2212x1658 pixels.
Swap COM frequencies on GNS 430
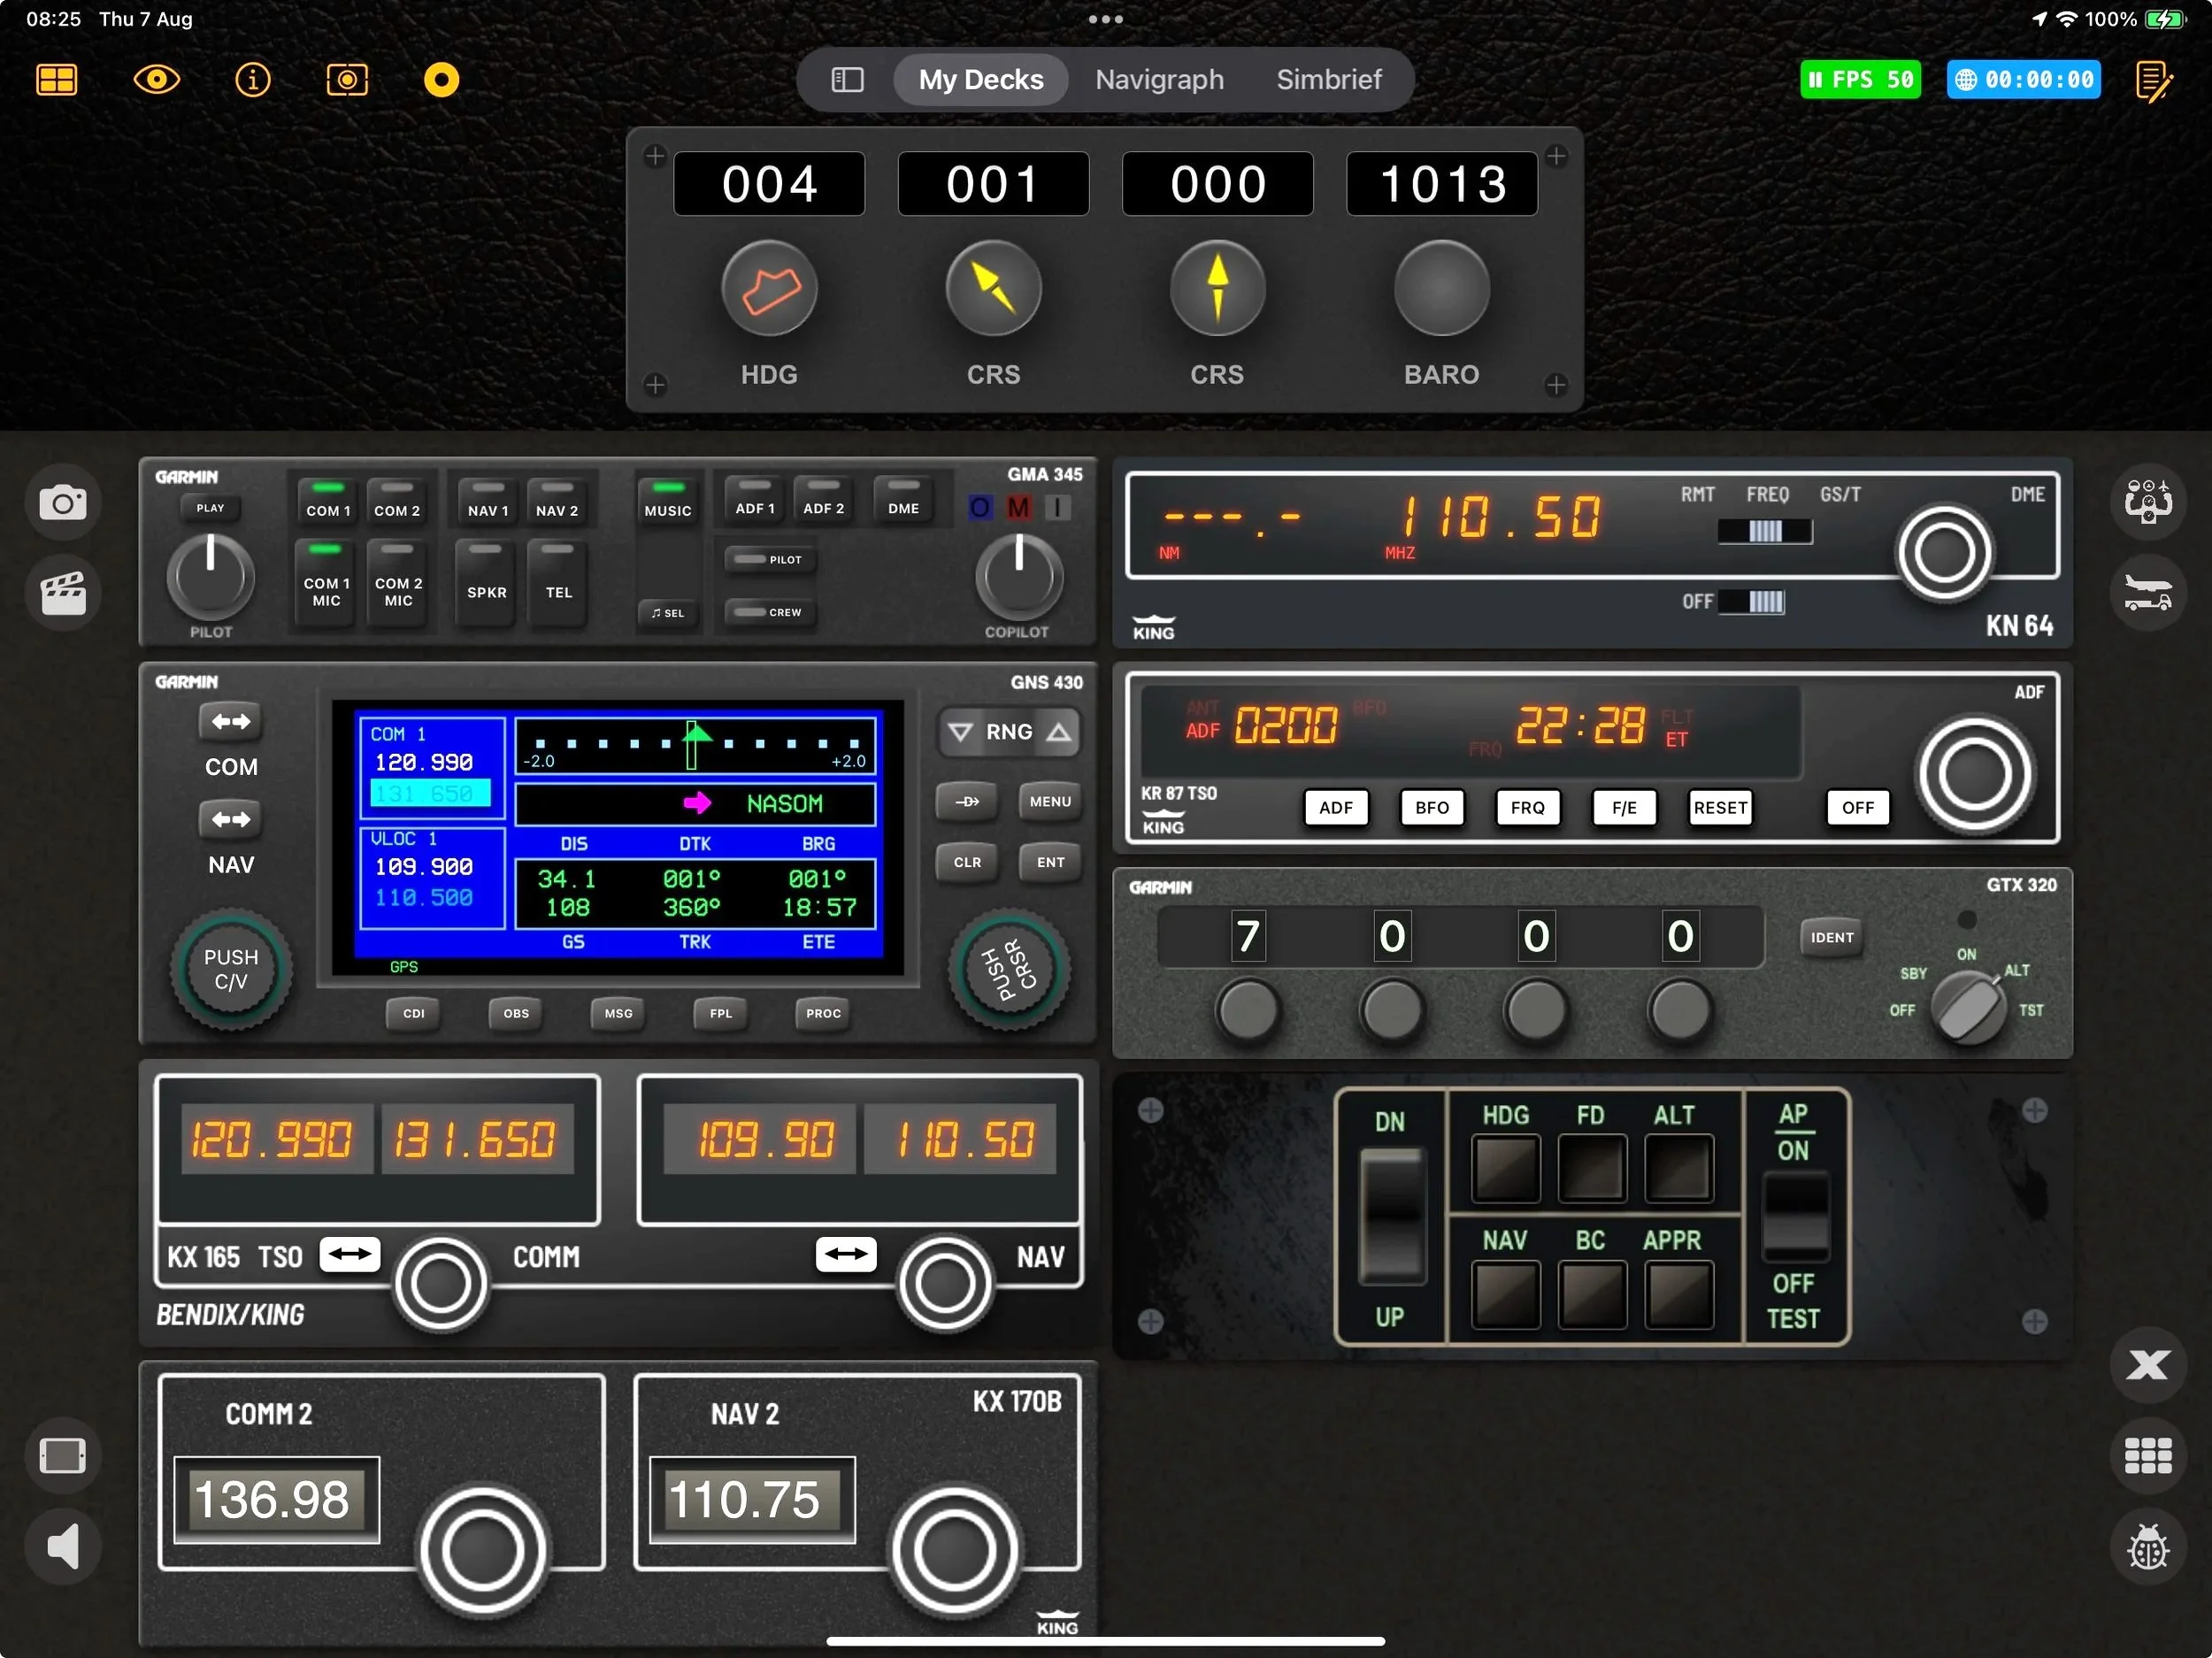click(231, 722)
